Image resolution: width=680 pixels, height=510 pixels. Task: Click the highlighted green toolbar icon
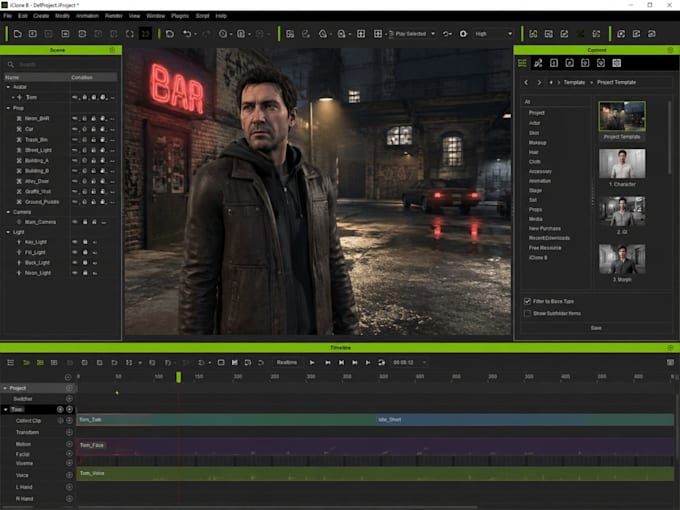(145, 34)
